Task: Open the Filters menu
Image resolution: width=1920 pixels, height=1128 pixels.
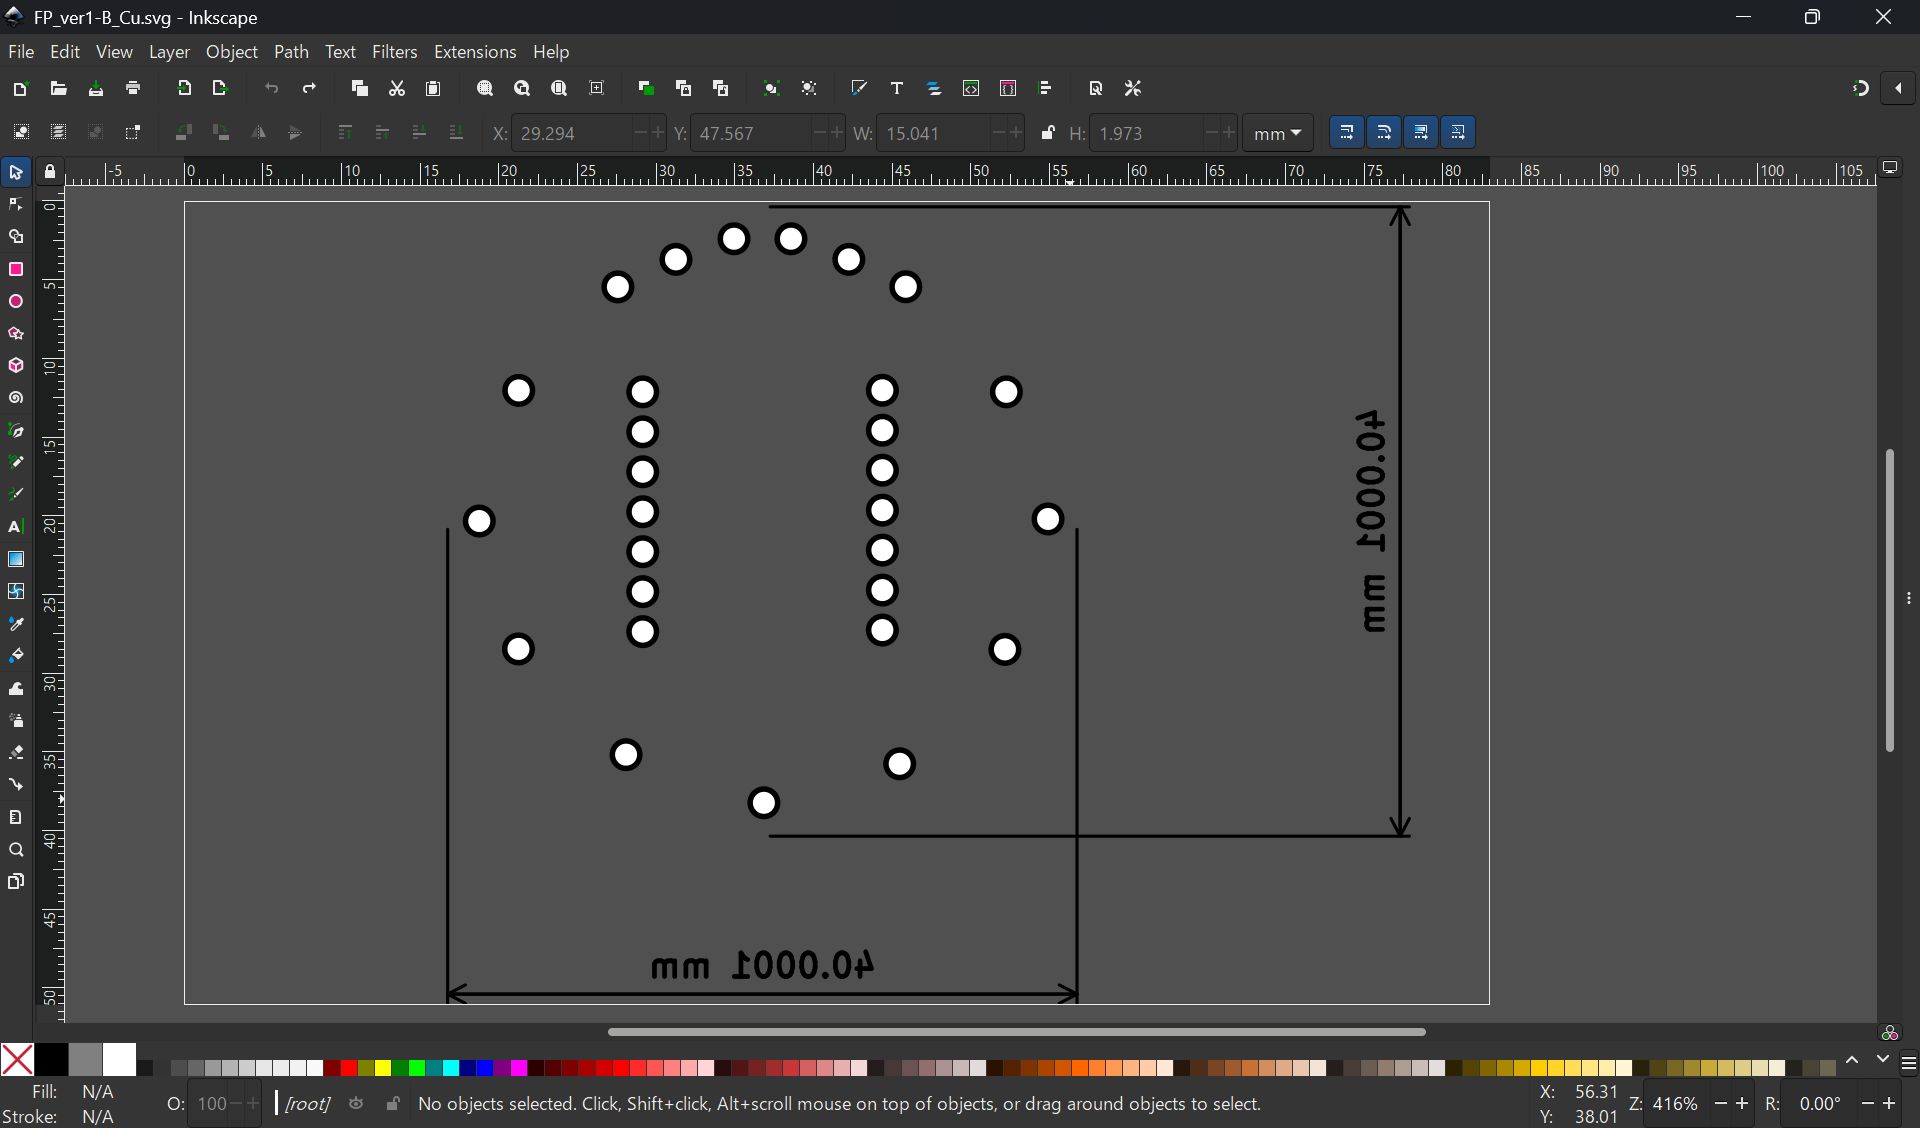Action: tap(395, 52)
